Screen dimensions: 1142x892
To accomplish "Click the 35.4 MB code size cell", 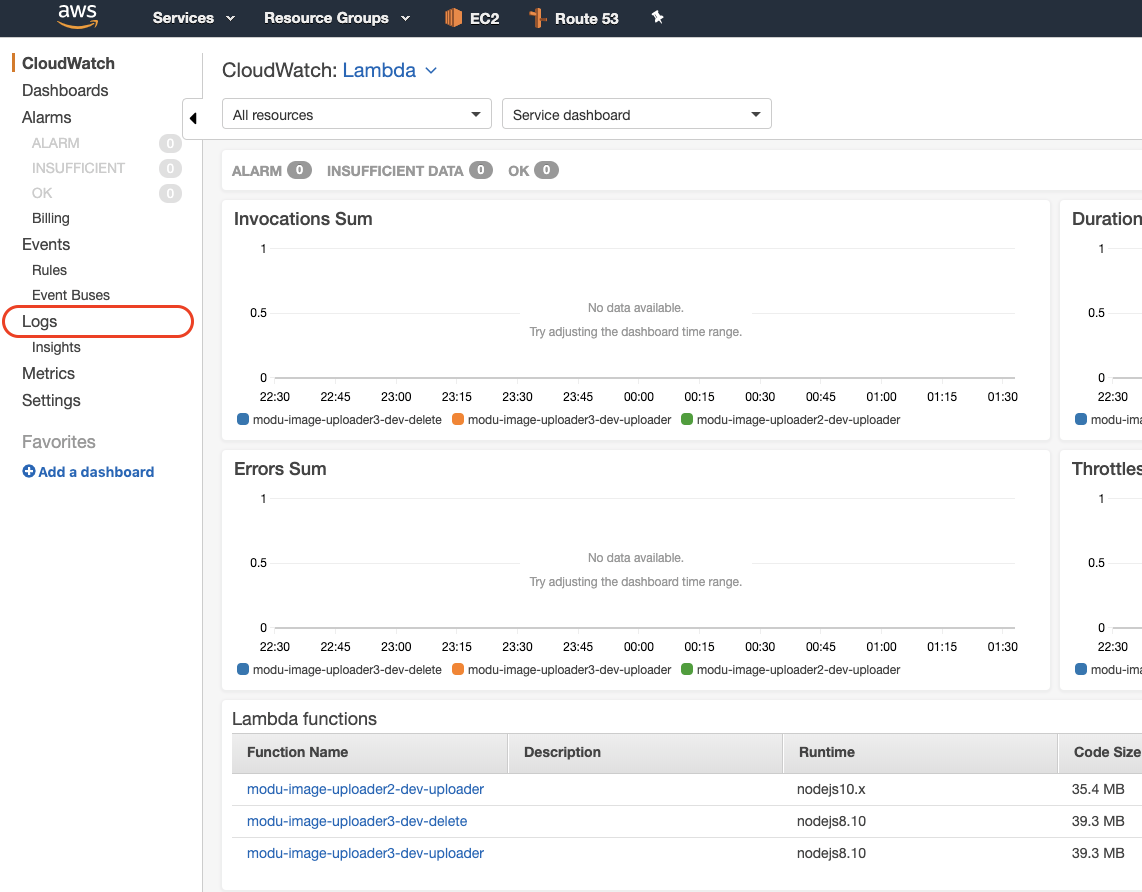I will point(1098,789).
